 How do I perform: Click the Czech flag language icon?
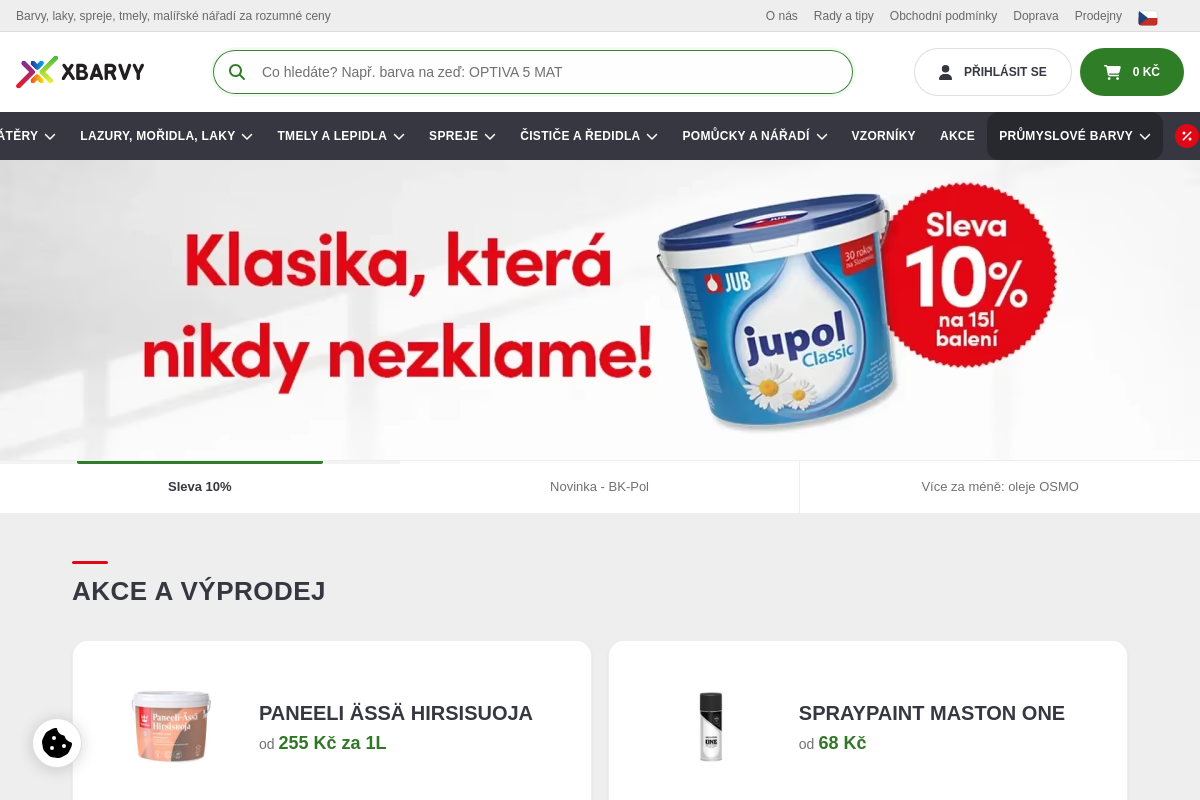[1148, 17]
